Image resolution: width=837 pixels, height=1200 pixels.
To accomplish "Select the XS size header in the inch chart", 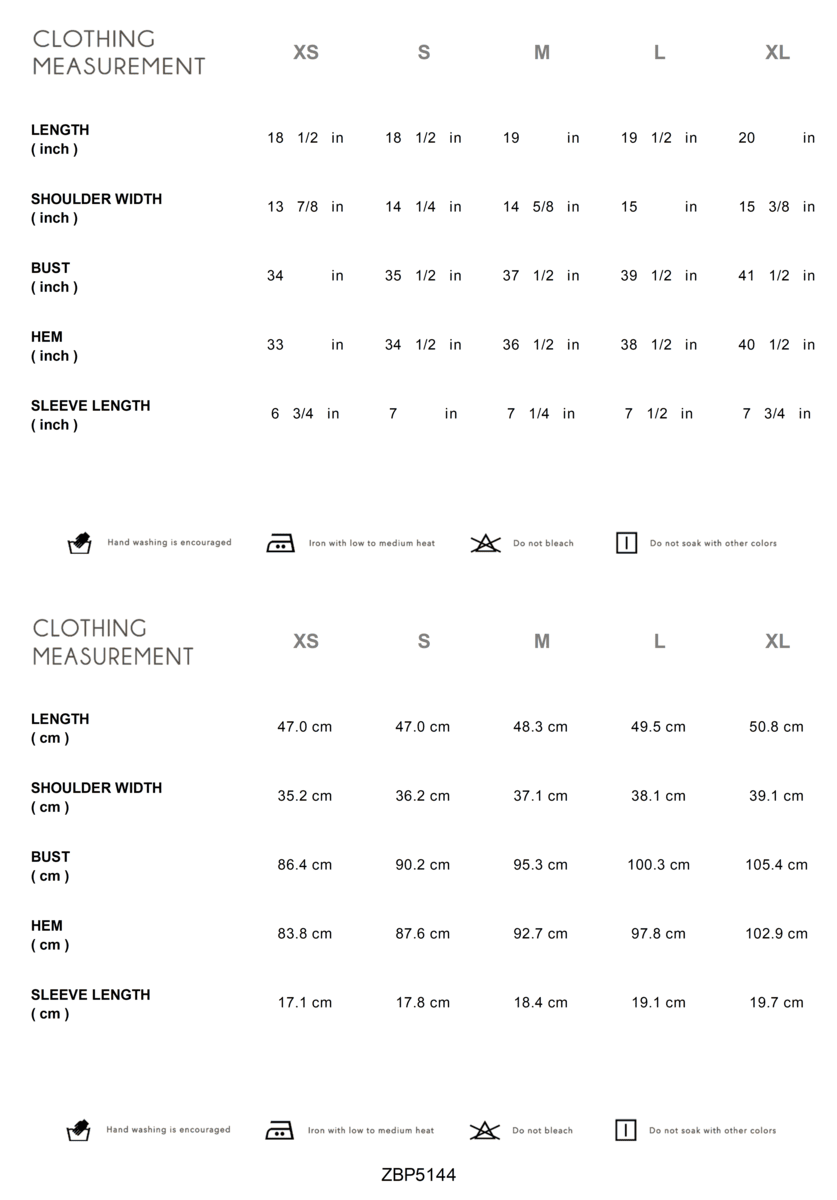I will [306, 53].
